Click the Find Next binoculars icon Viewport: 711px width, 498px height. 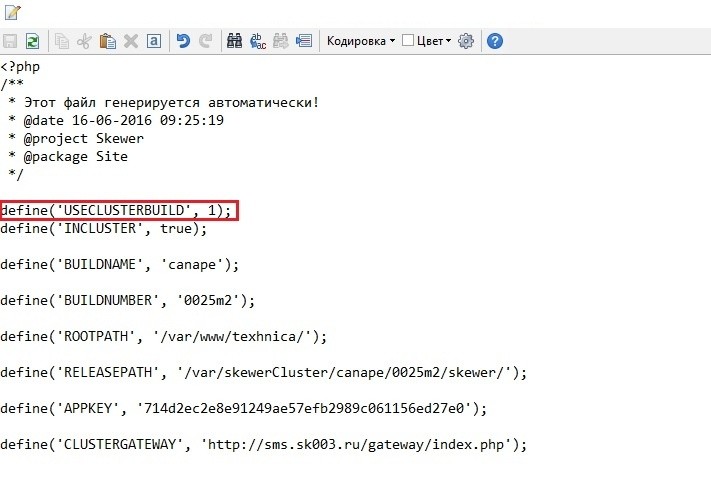pyautogui.click(x=281, y=41)
